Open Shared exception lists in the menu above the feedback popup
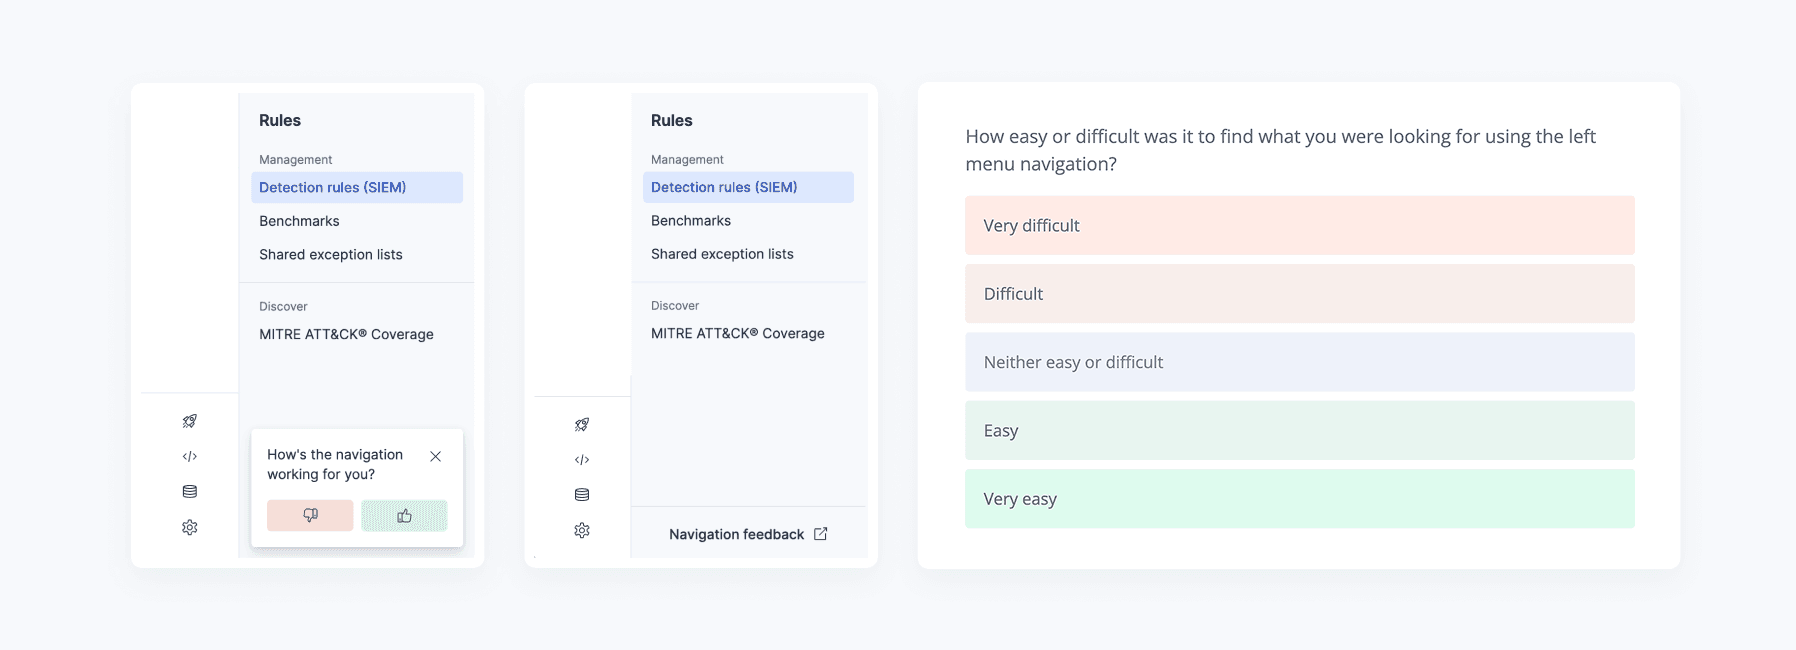The height and width of the screenshot is (650, 1796). (331, 255)
